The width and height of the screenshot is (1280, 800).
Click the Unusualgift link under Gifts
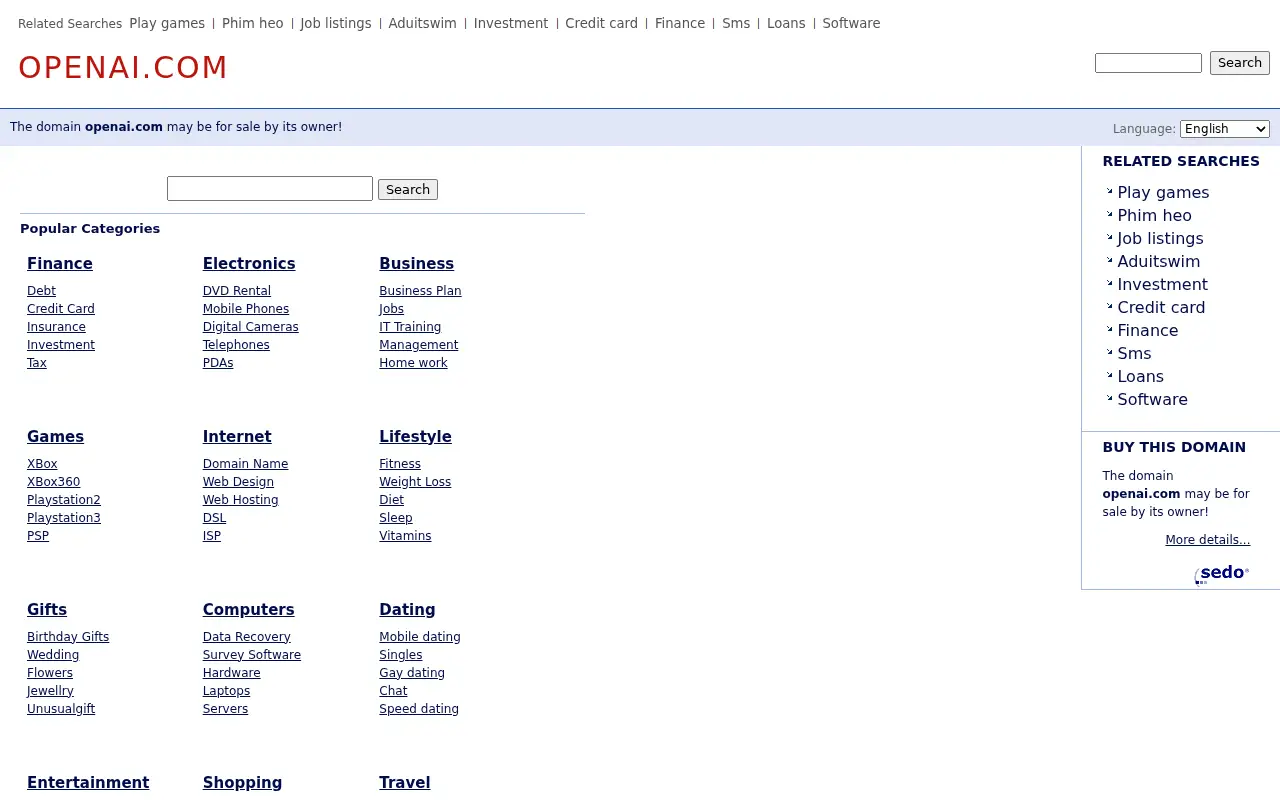point(61,709)
